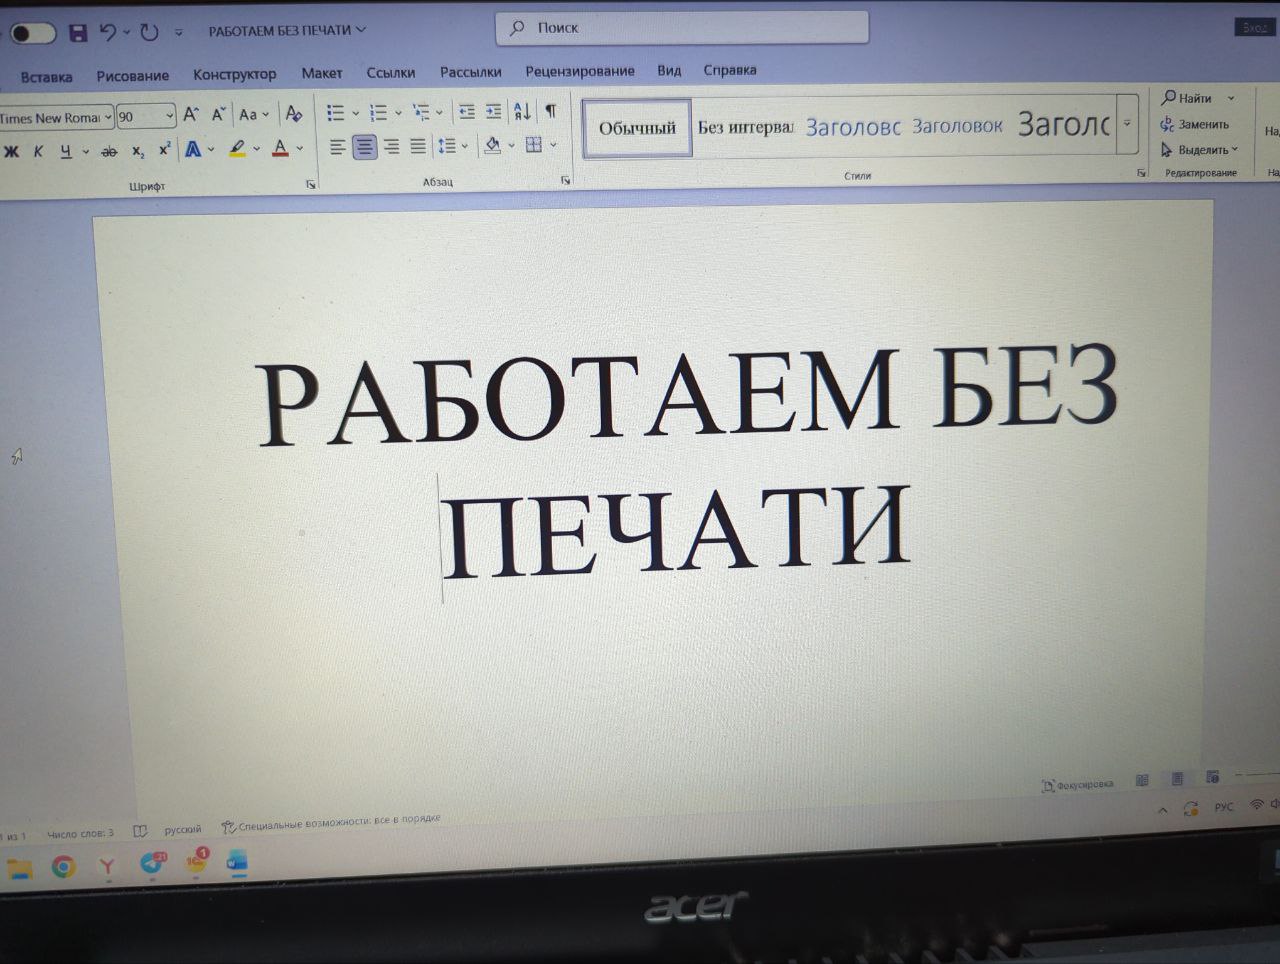Increase font size with the larger A icon
Viewport: 1280px width, 964px height.
click(x=190, y=115)
